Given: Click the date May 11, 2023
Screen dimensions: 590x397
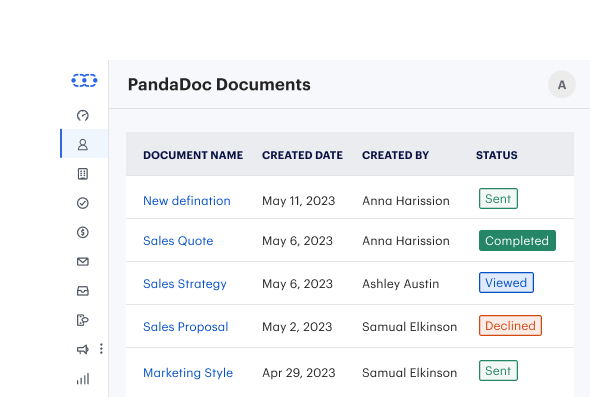Looking at the screenshot, I should [x=298, y=201].
